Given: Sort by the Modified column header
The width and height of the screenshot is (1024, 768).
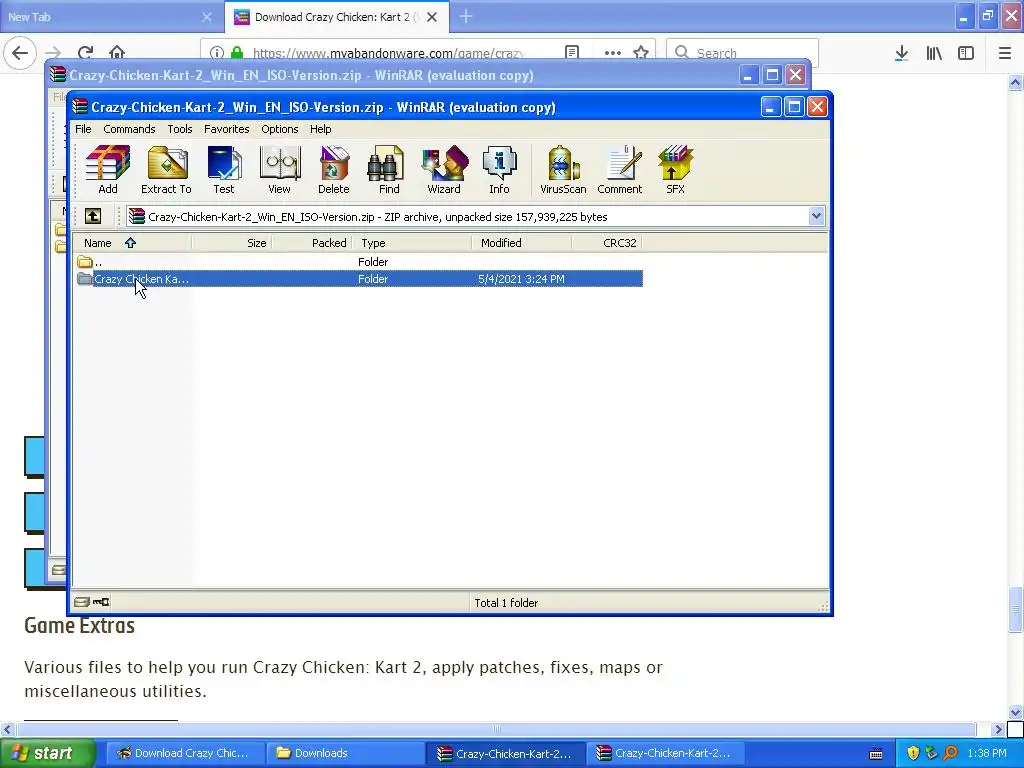Looking at the screenshot, I should pyautogui.click(x=522, y=243).
